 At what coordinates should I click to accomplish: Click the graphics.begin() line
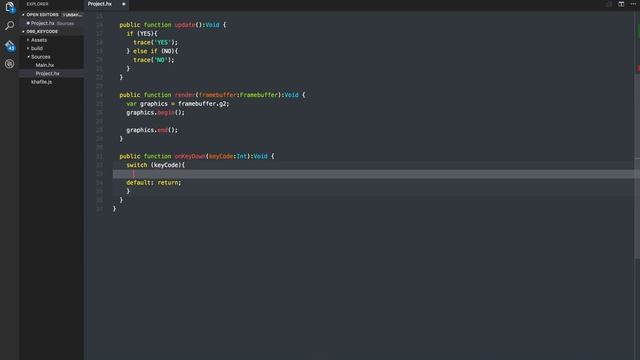(155, 113)
